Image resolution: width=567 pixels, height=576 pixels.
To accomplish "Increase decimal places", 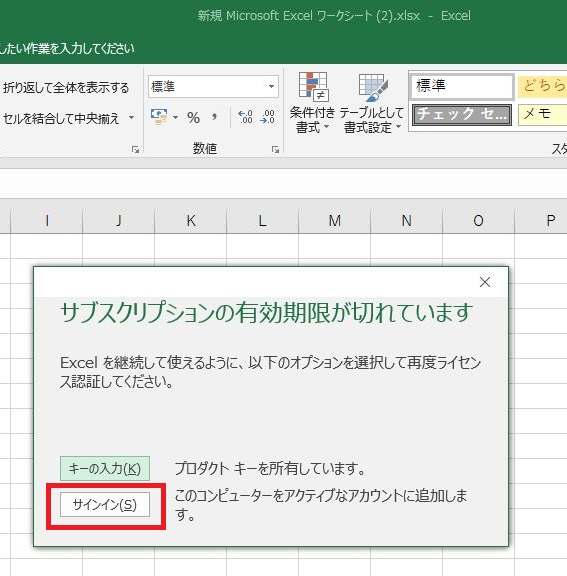I will (x=245, y=117).
